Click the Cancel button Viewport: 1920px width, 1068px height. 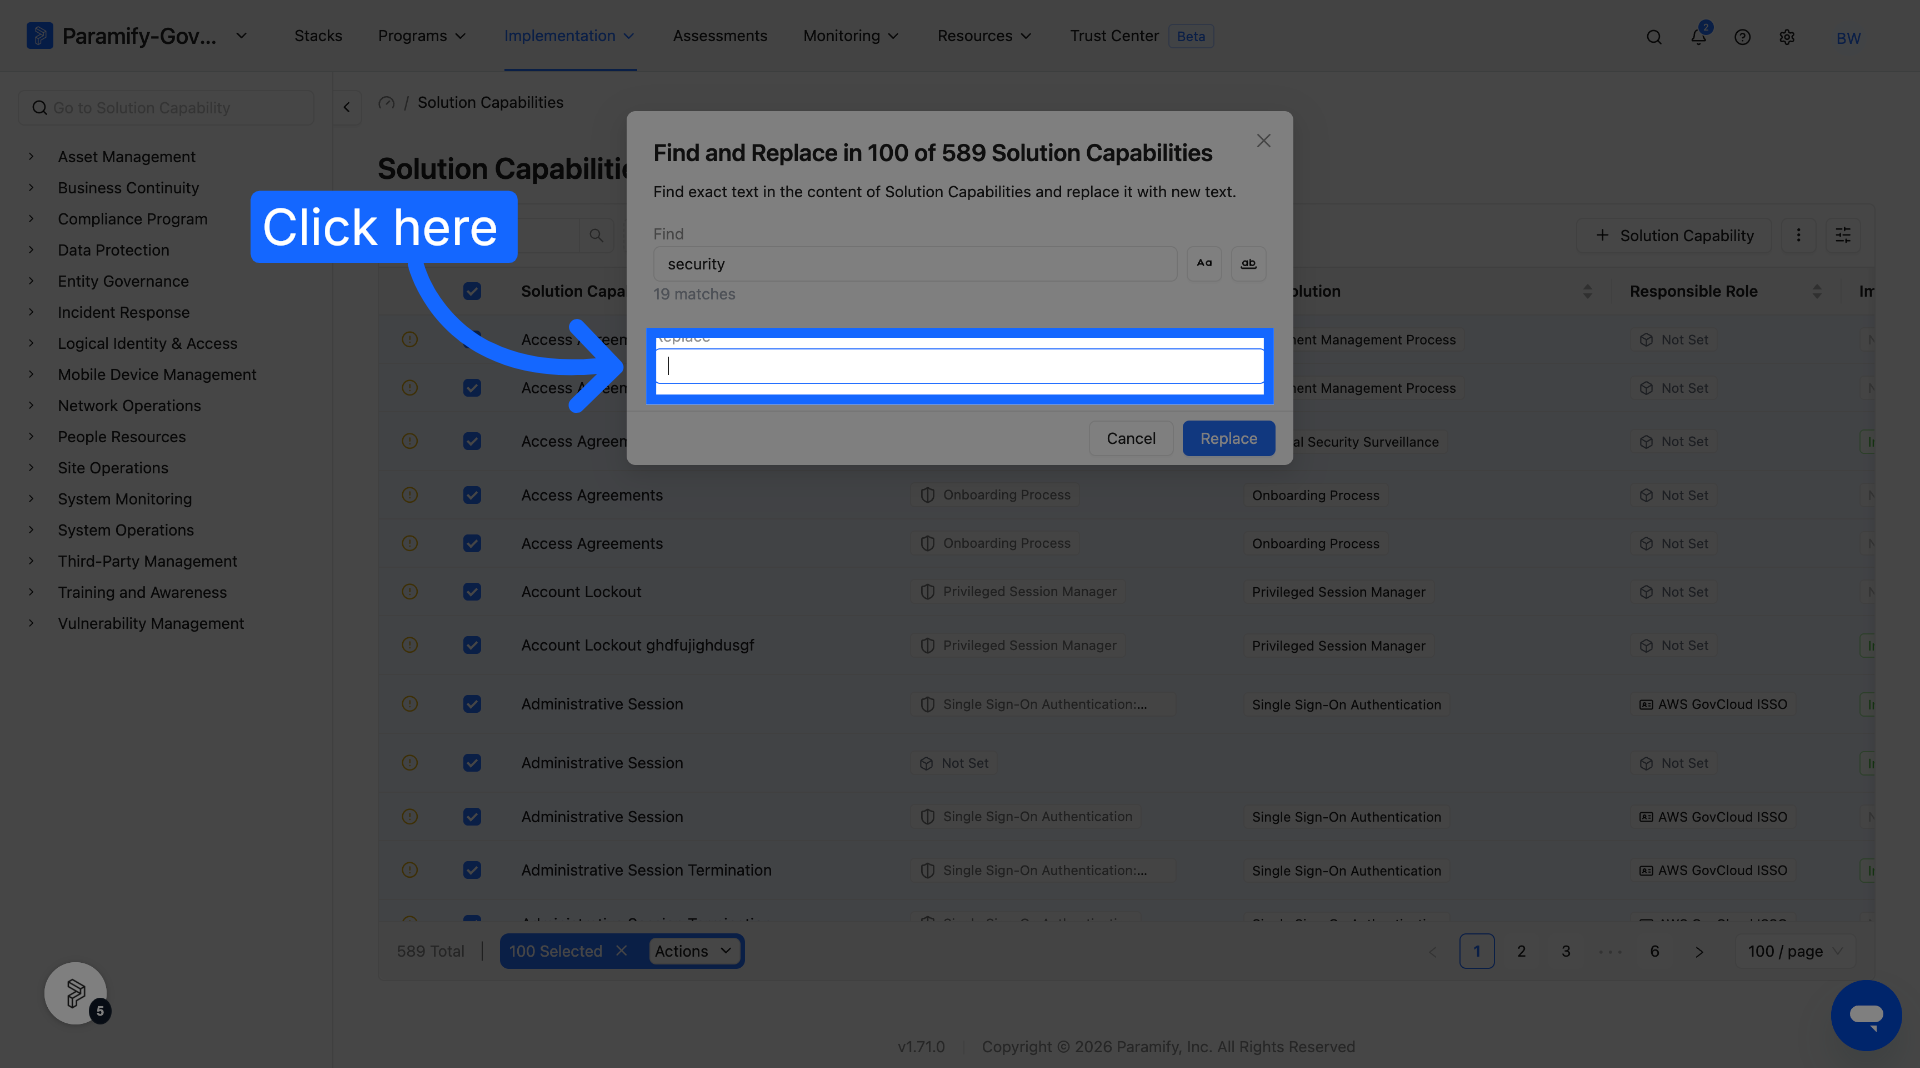point(1131,438)
